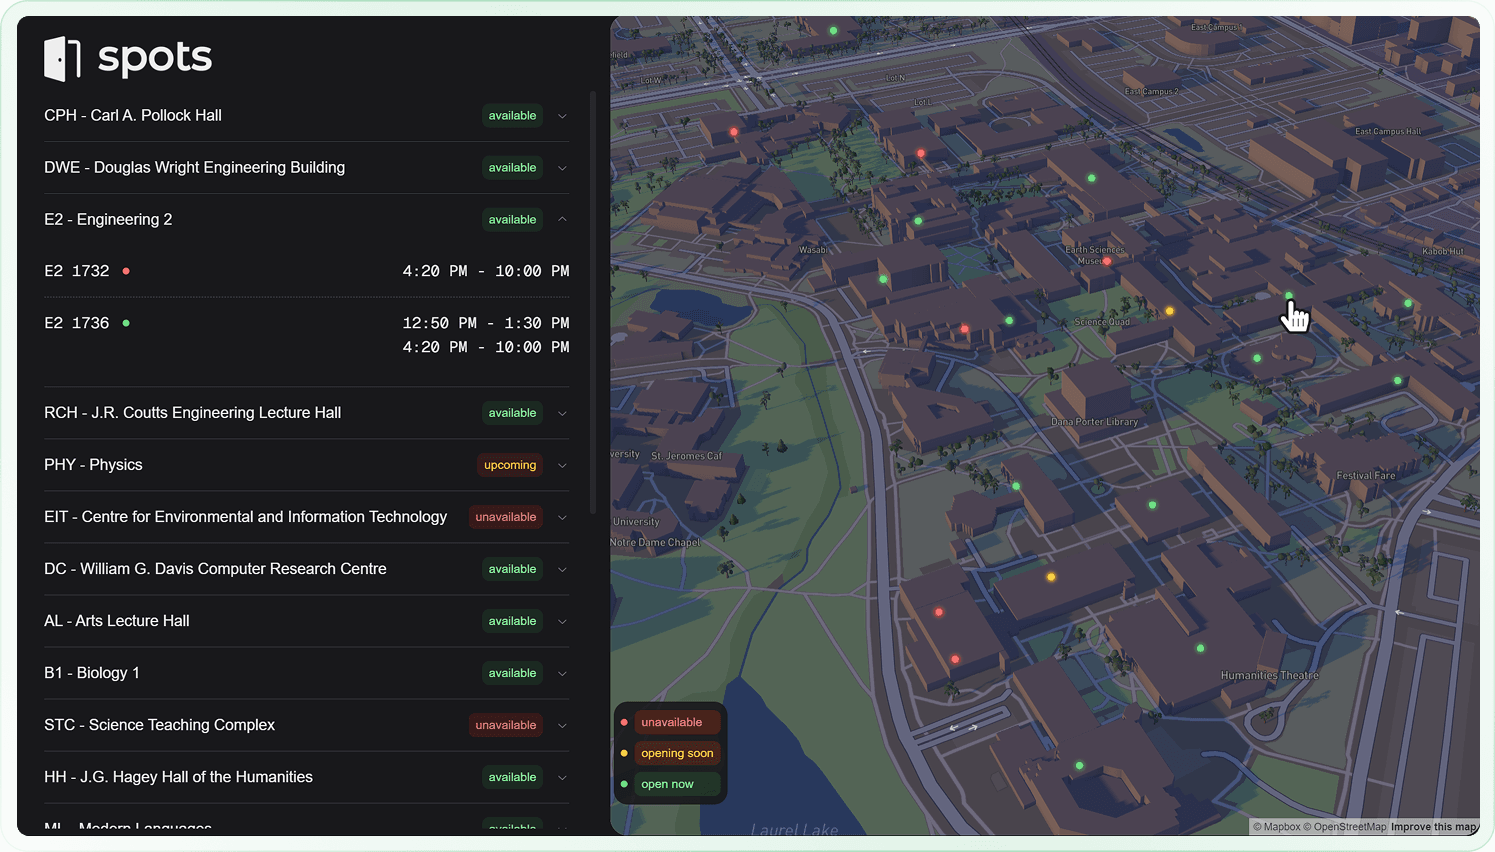Viewport: 1495px width, 852px height.
Task: Toggle the opening soon legend filter
Action: [x=677, y=753]
